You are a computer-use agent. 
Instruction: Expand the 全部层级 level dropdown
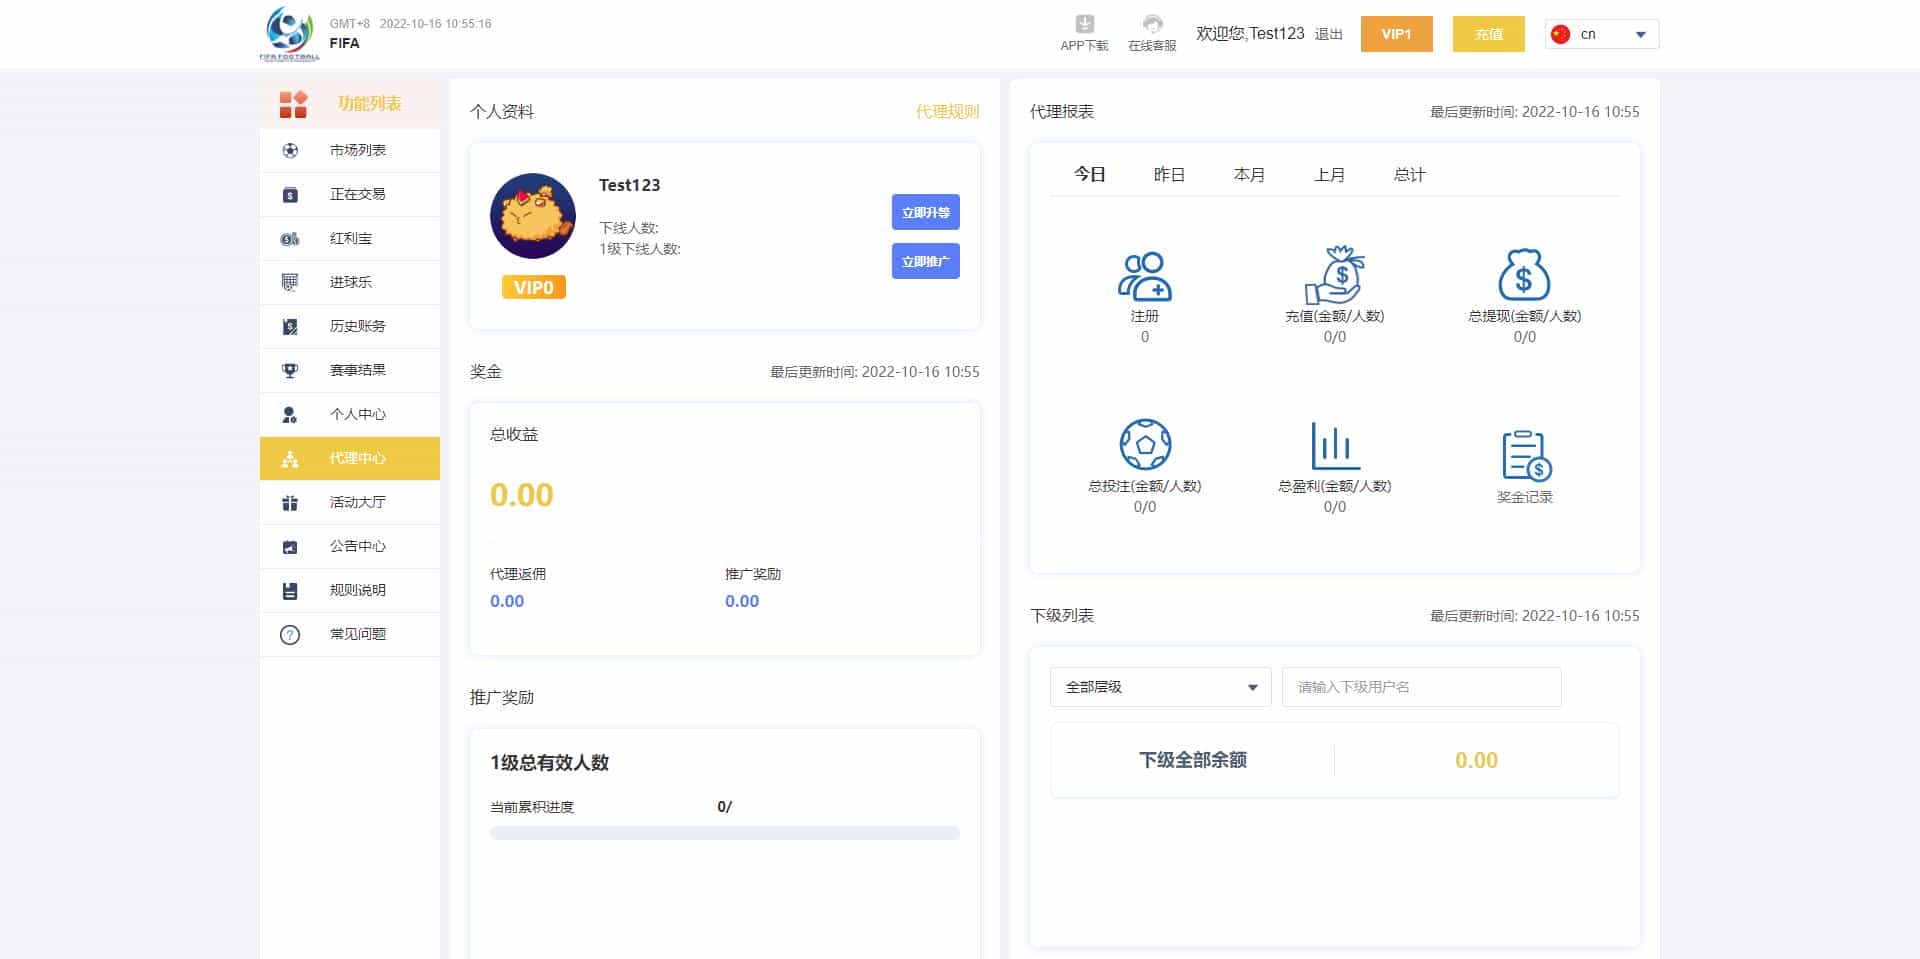(1160, 687)
